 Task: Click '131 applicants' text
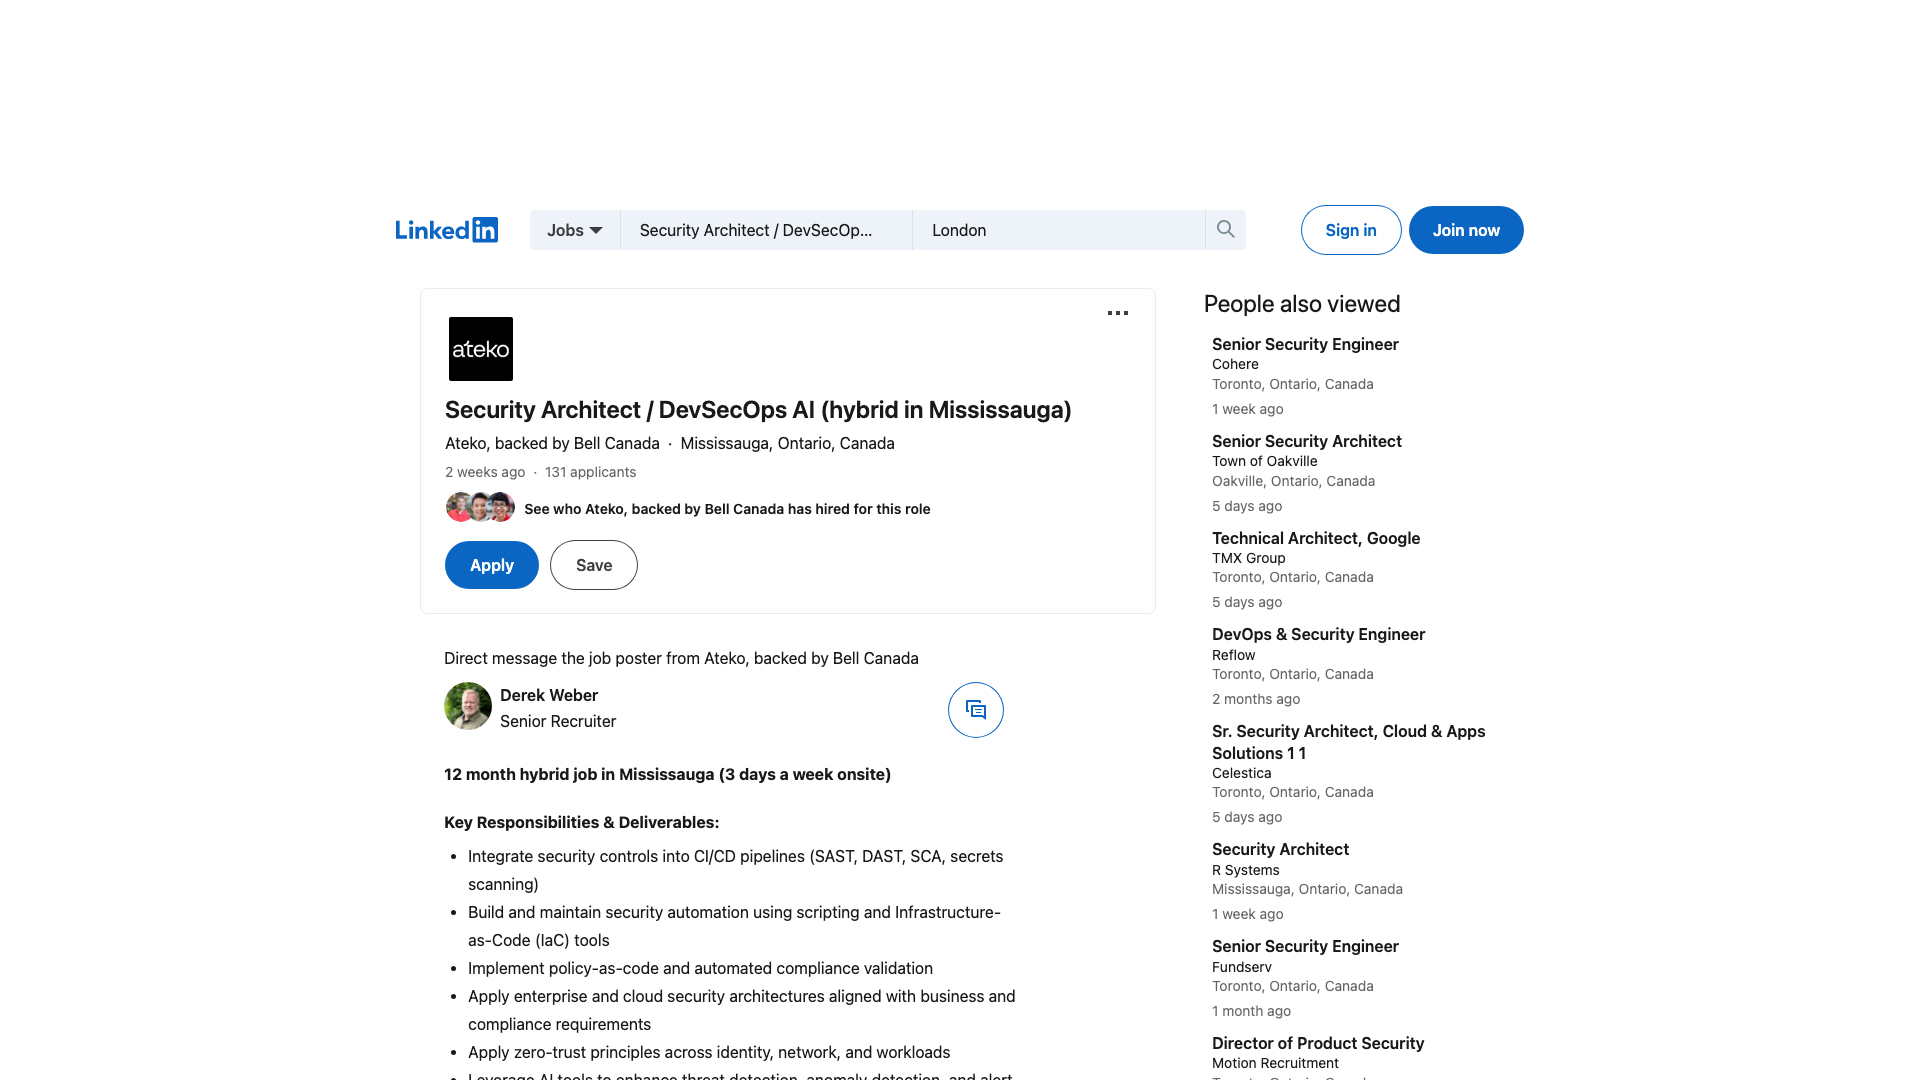pos(590,472)
